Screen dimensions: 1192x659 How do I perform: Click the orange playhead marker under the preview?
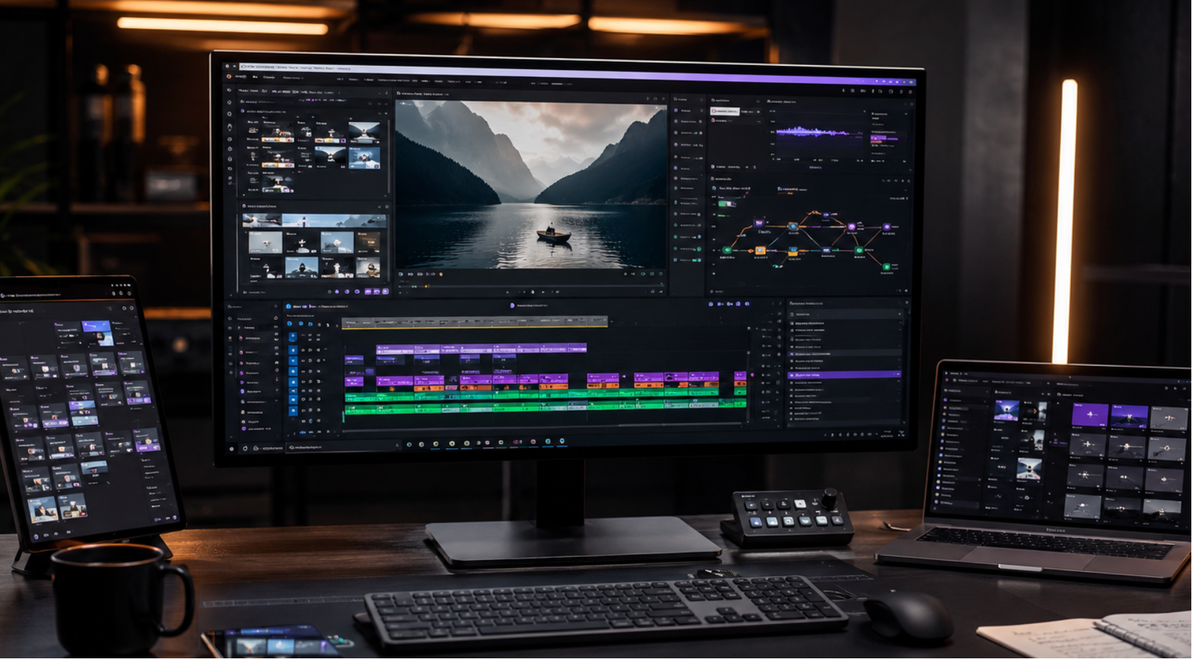point(426,287)
